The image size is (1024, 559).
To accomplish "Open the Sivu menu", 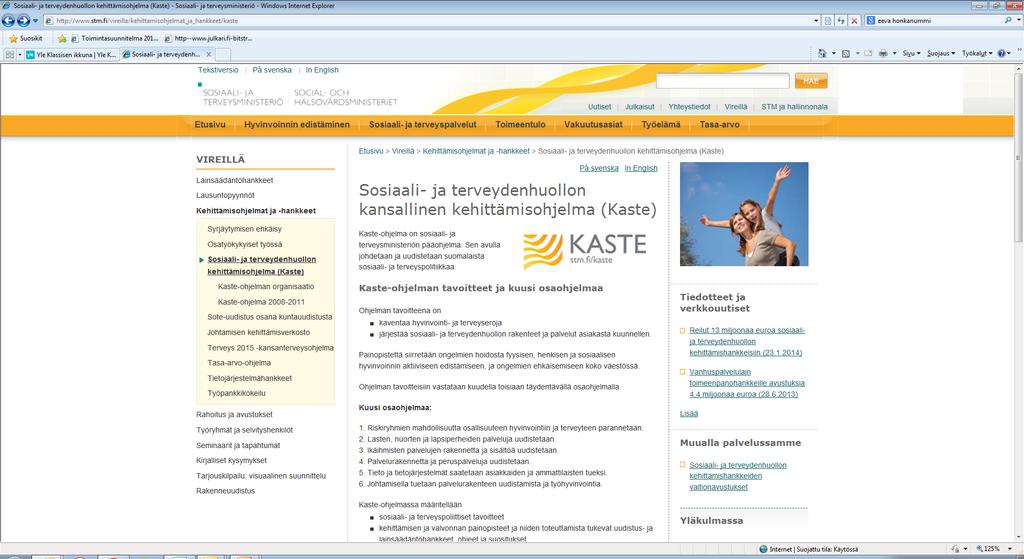I will tap(911, 54).
